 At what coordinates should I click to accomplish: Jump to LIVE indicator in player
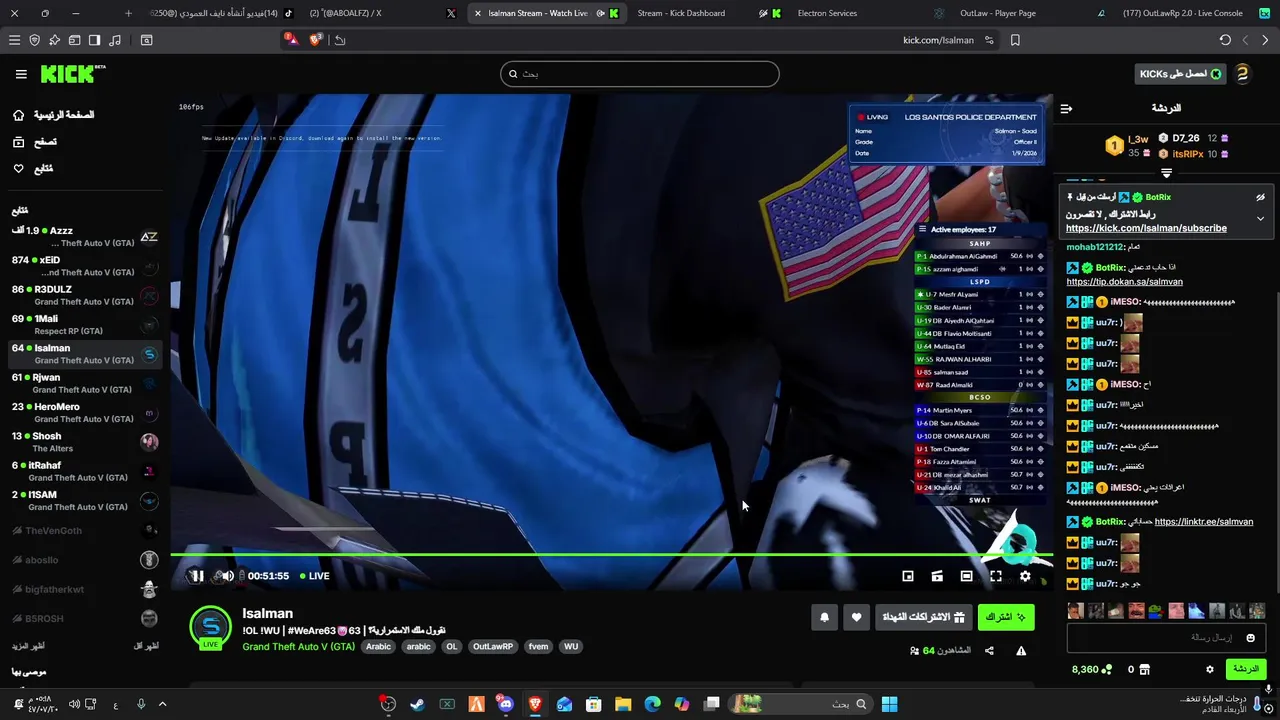pyautogui.click(x=314, y=576)
